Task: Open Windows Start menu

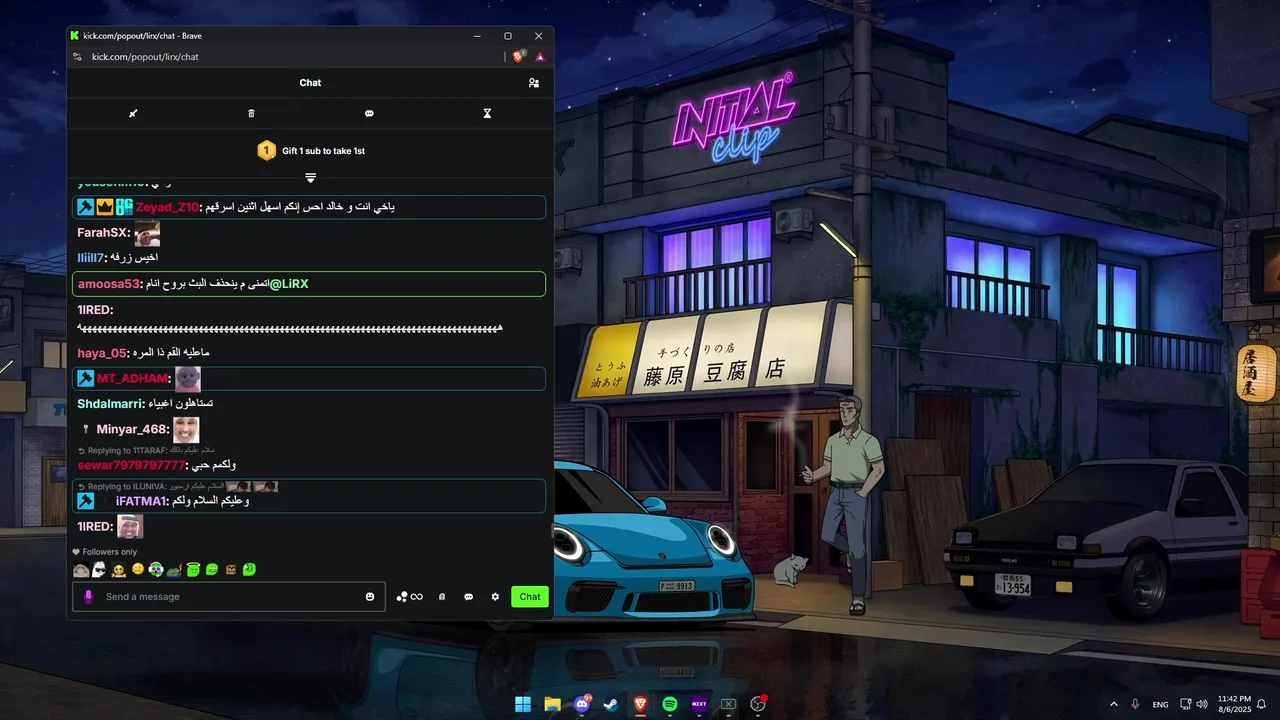Action: click(x=523, y=704)
